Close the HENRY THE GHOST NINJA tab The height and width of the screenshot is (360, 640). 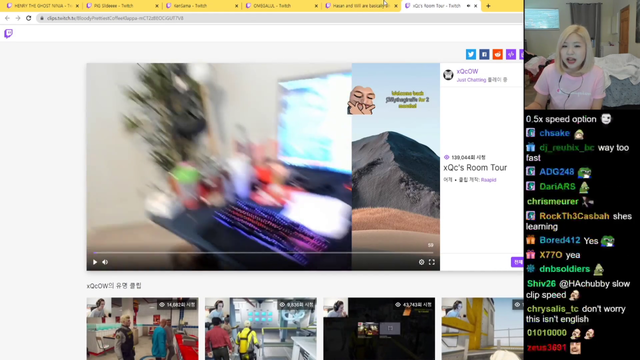[x=77, y=6]
